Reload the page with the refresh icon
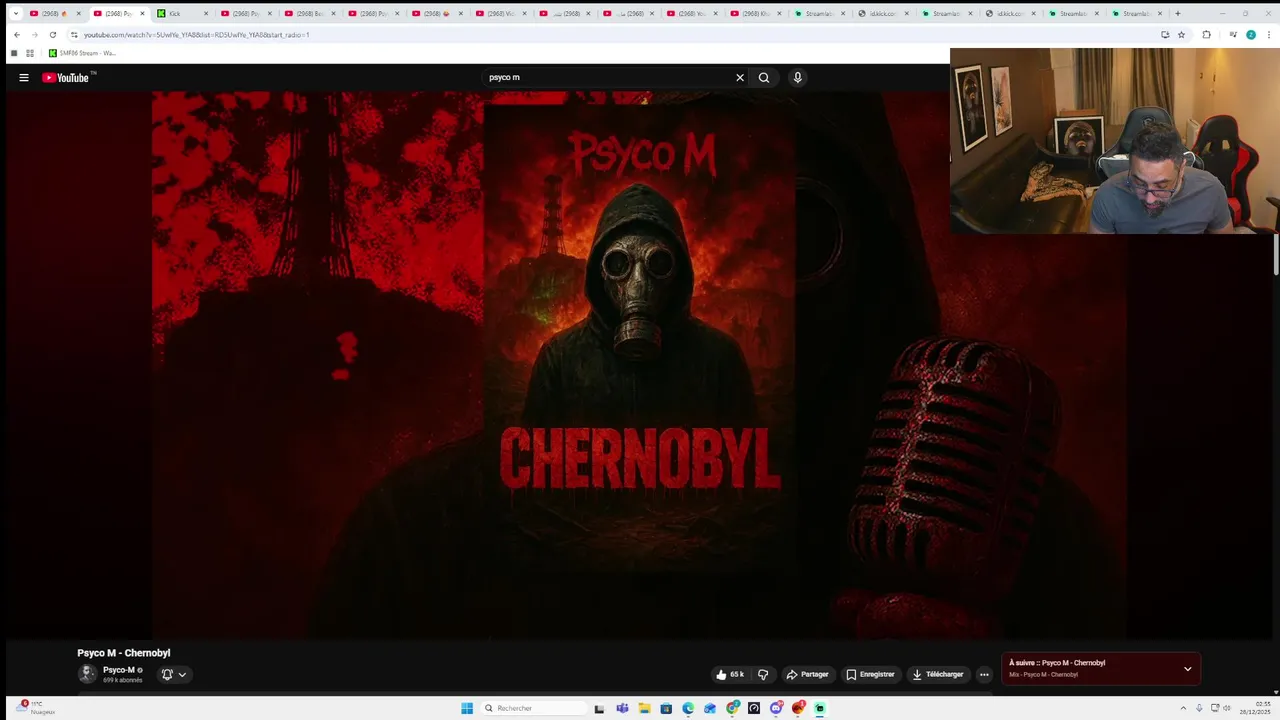This screenshot has height=720, width=1280. click(53, 35)
